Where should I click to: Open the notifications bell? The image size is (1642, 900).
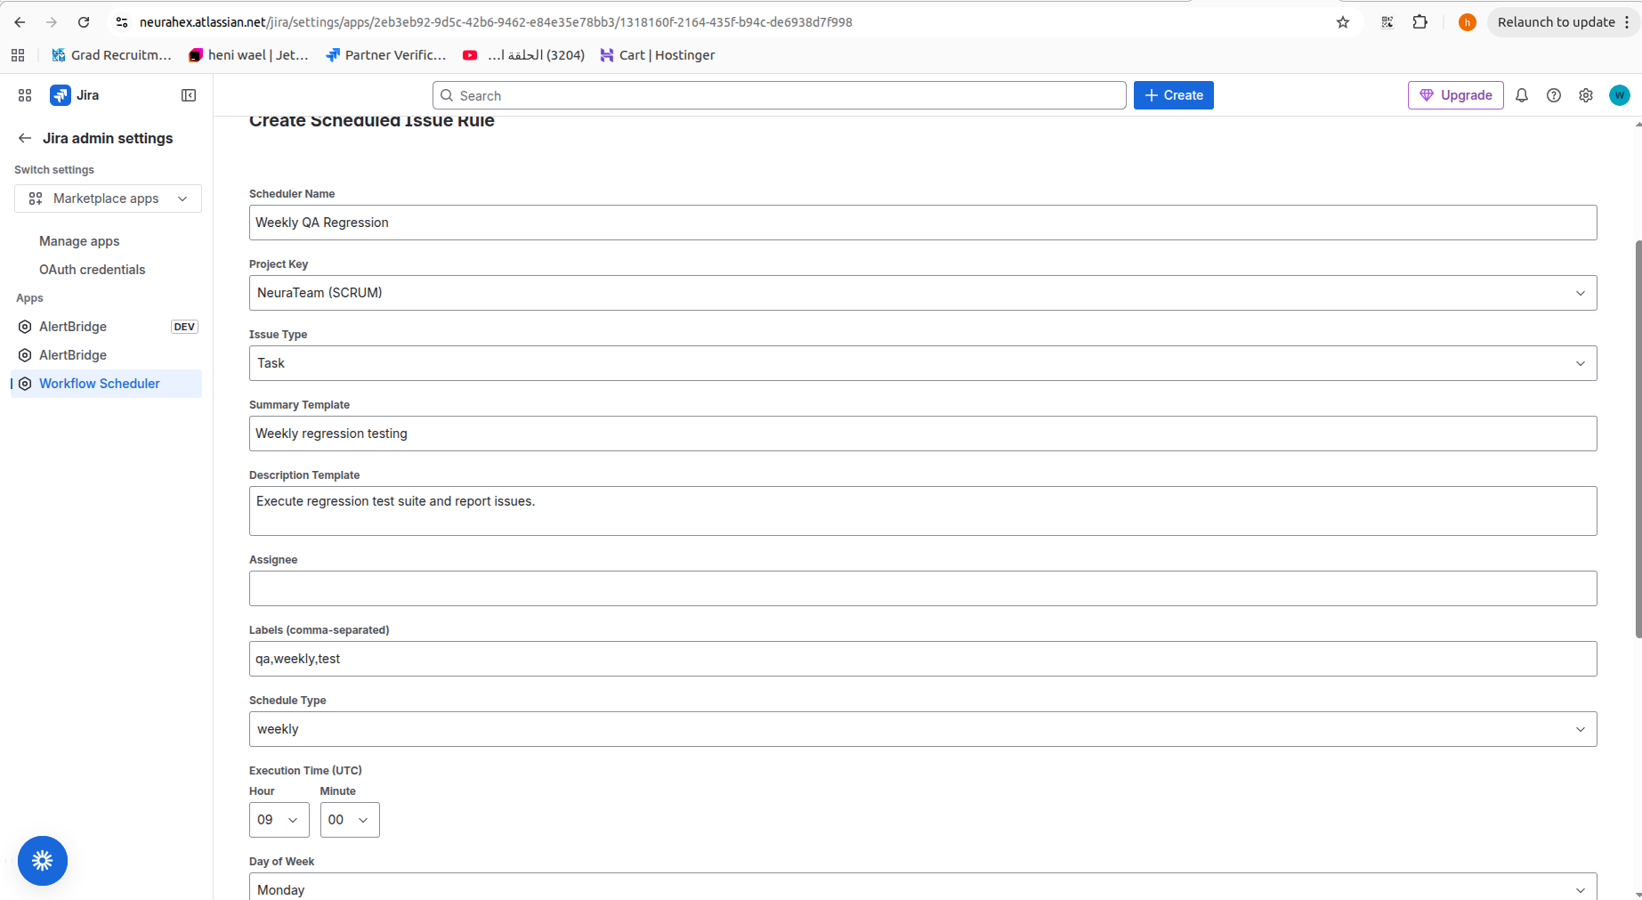(x=1521, y=95)
